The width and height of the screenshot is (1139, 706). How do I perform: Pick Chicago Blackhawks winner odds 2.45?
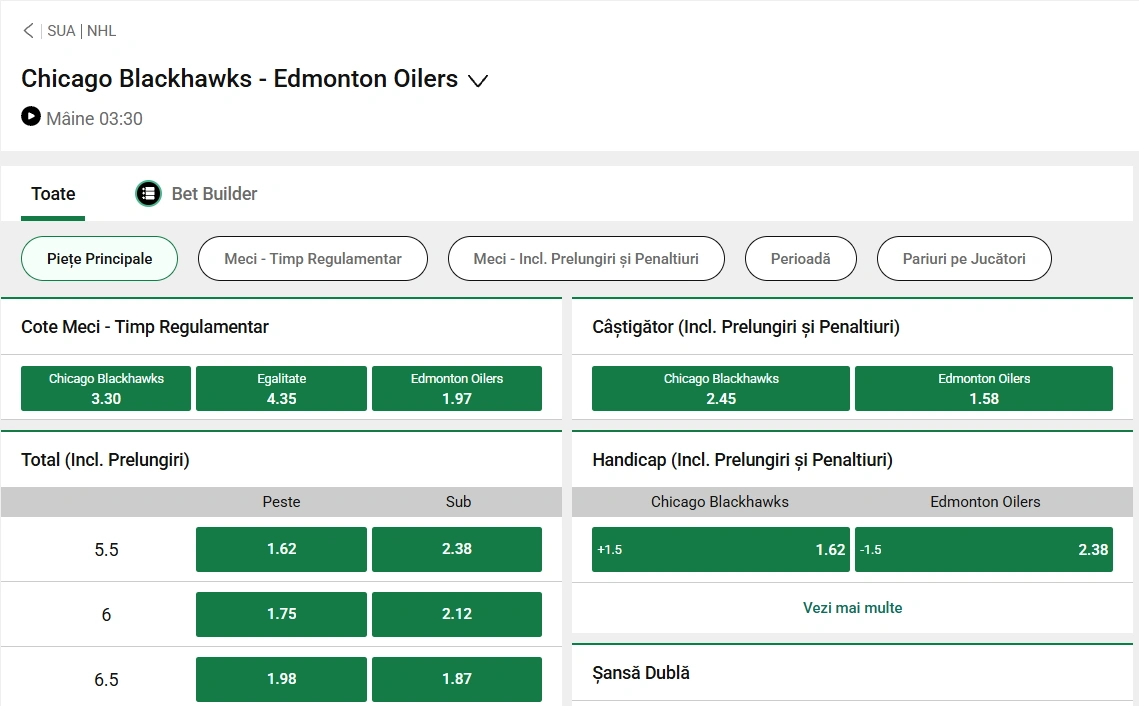point(720,389)
